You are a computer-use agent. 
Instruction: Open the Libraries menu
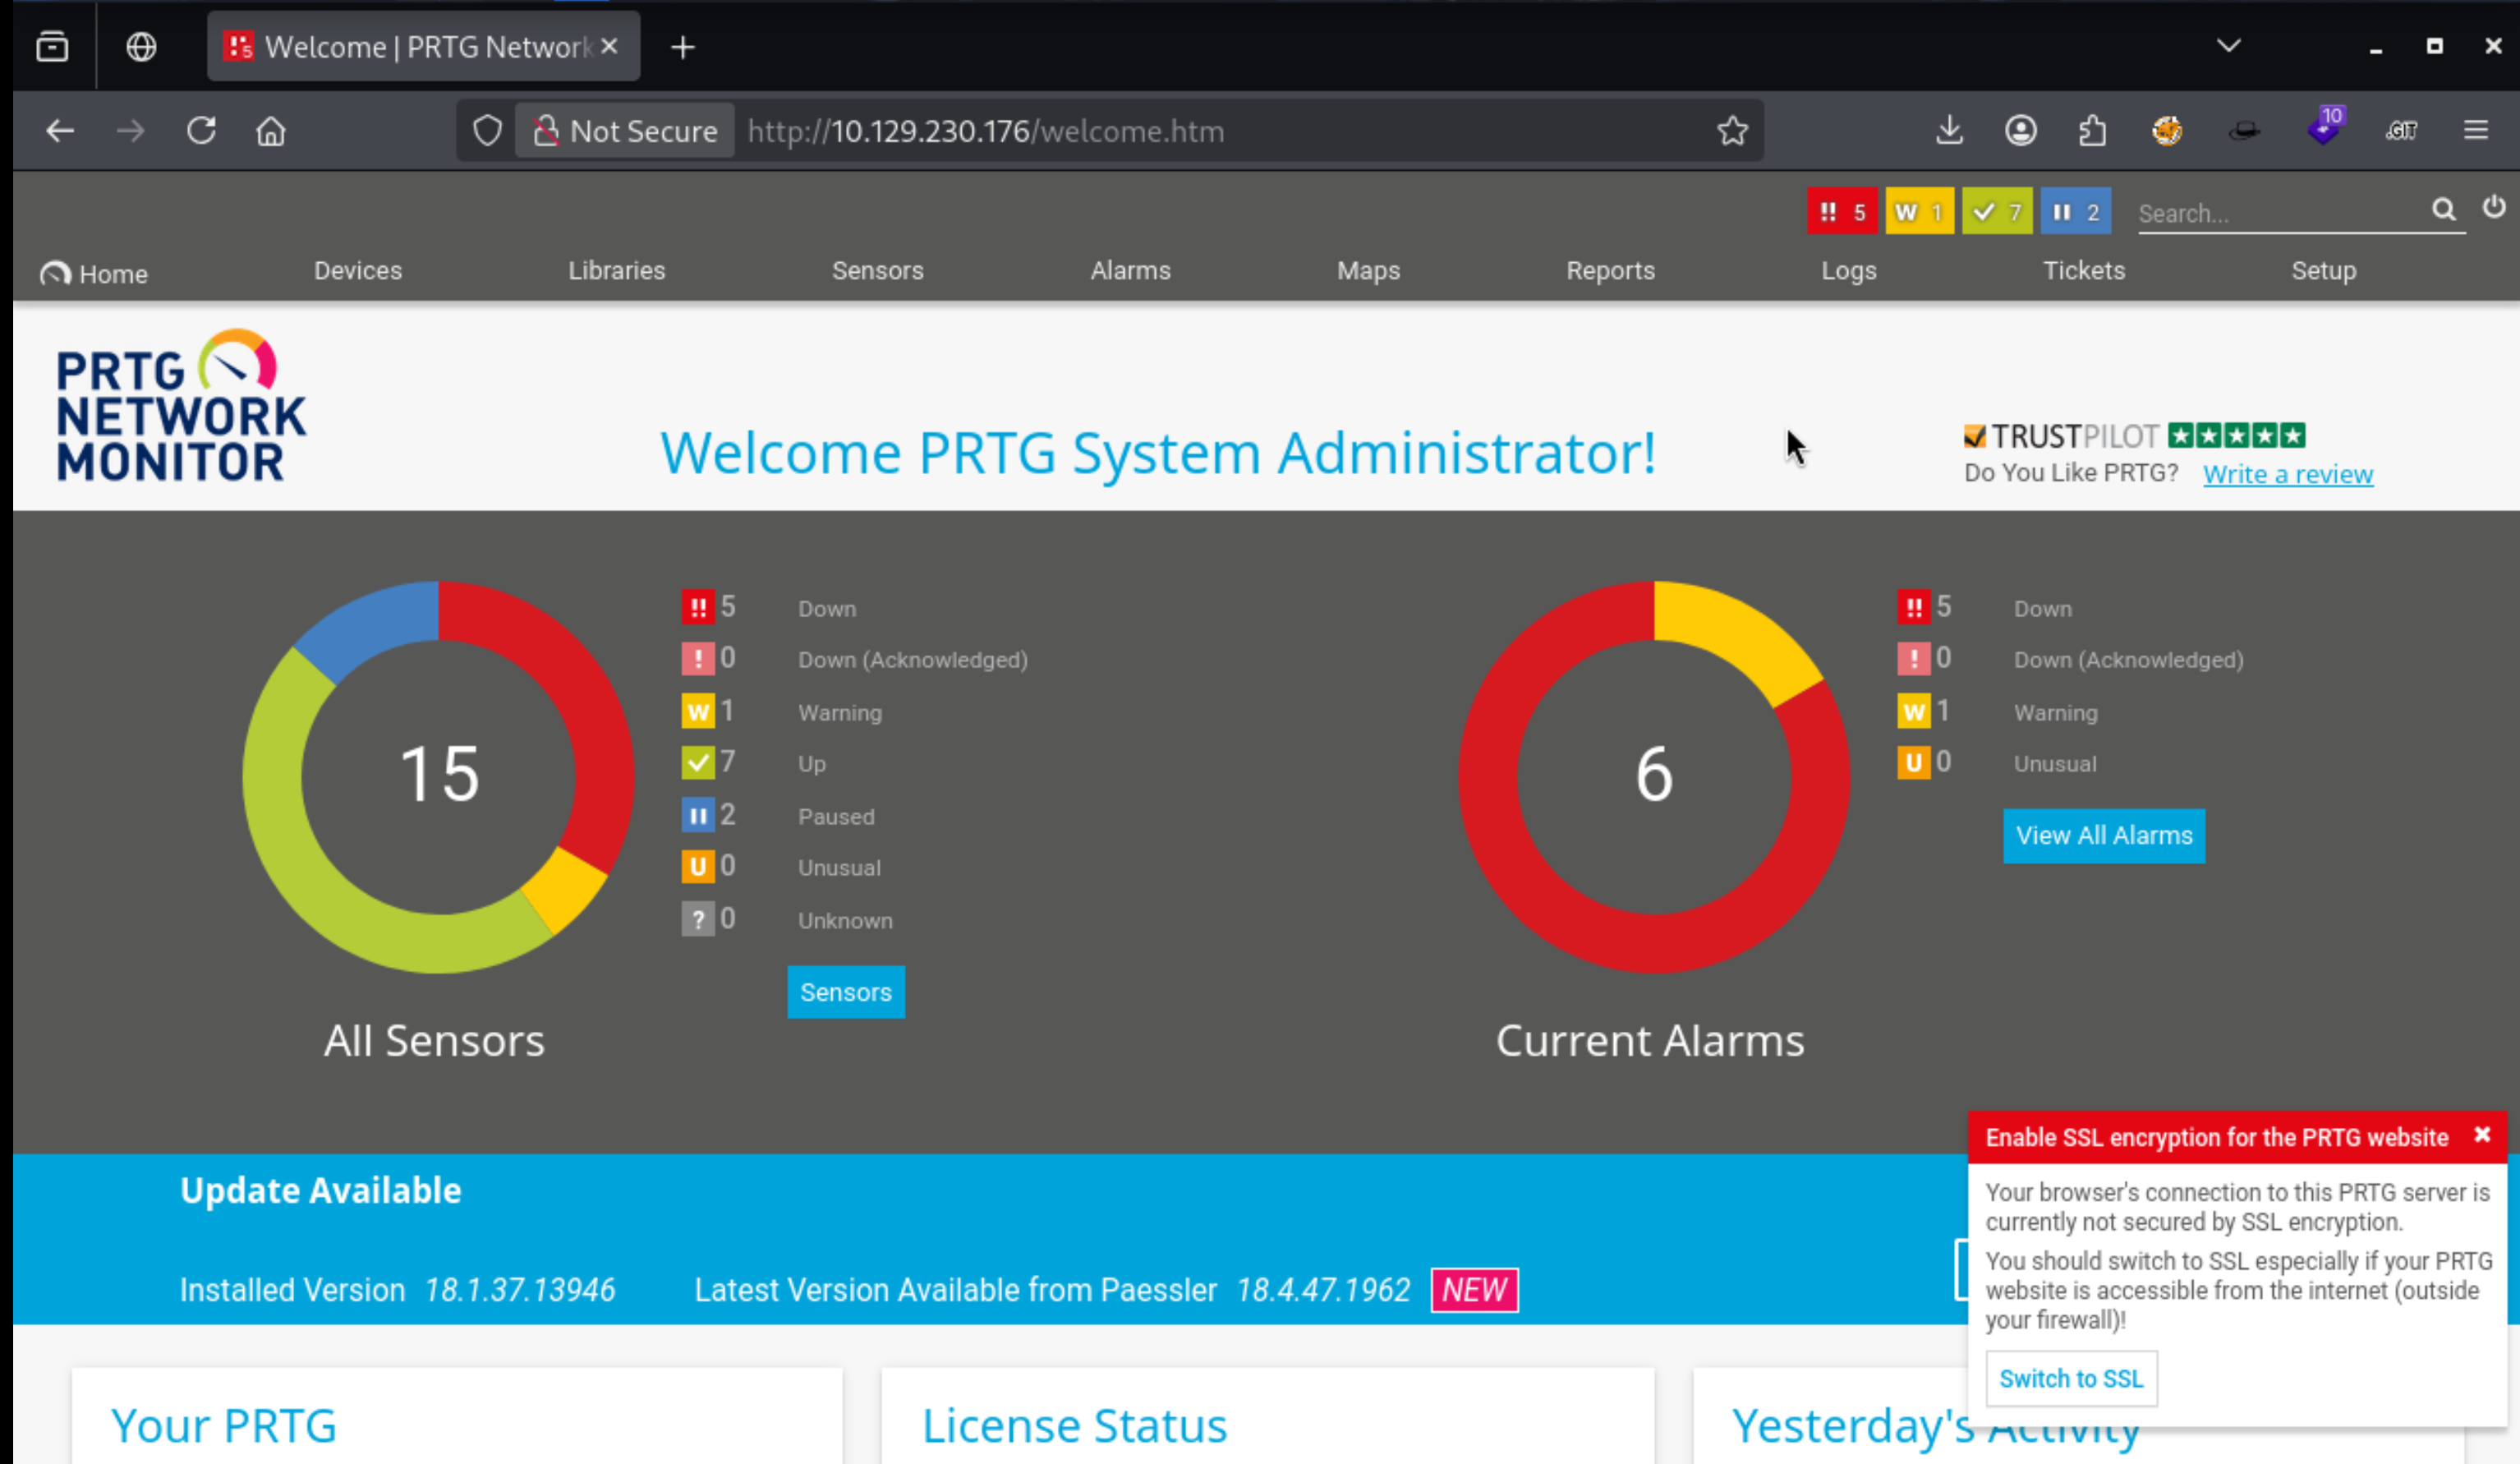[x=616, y=270]
